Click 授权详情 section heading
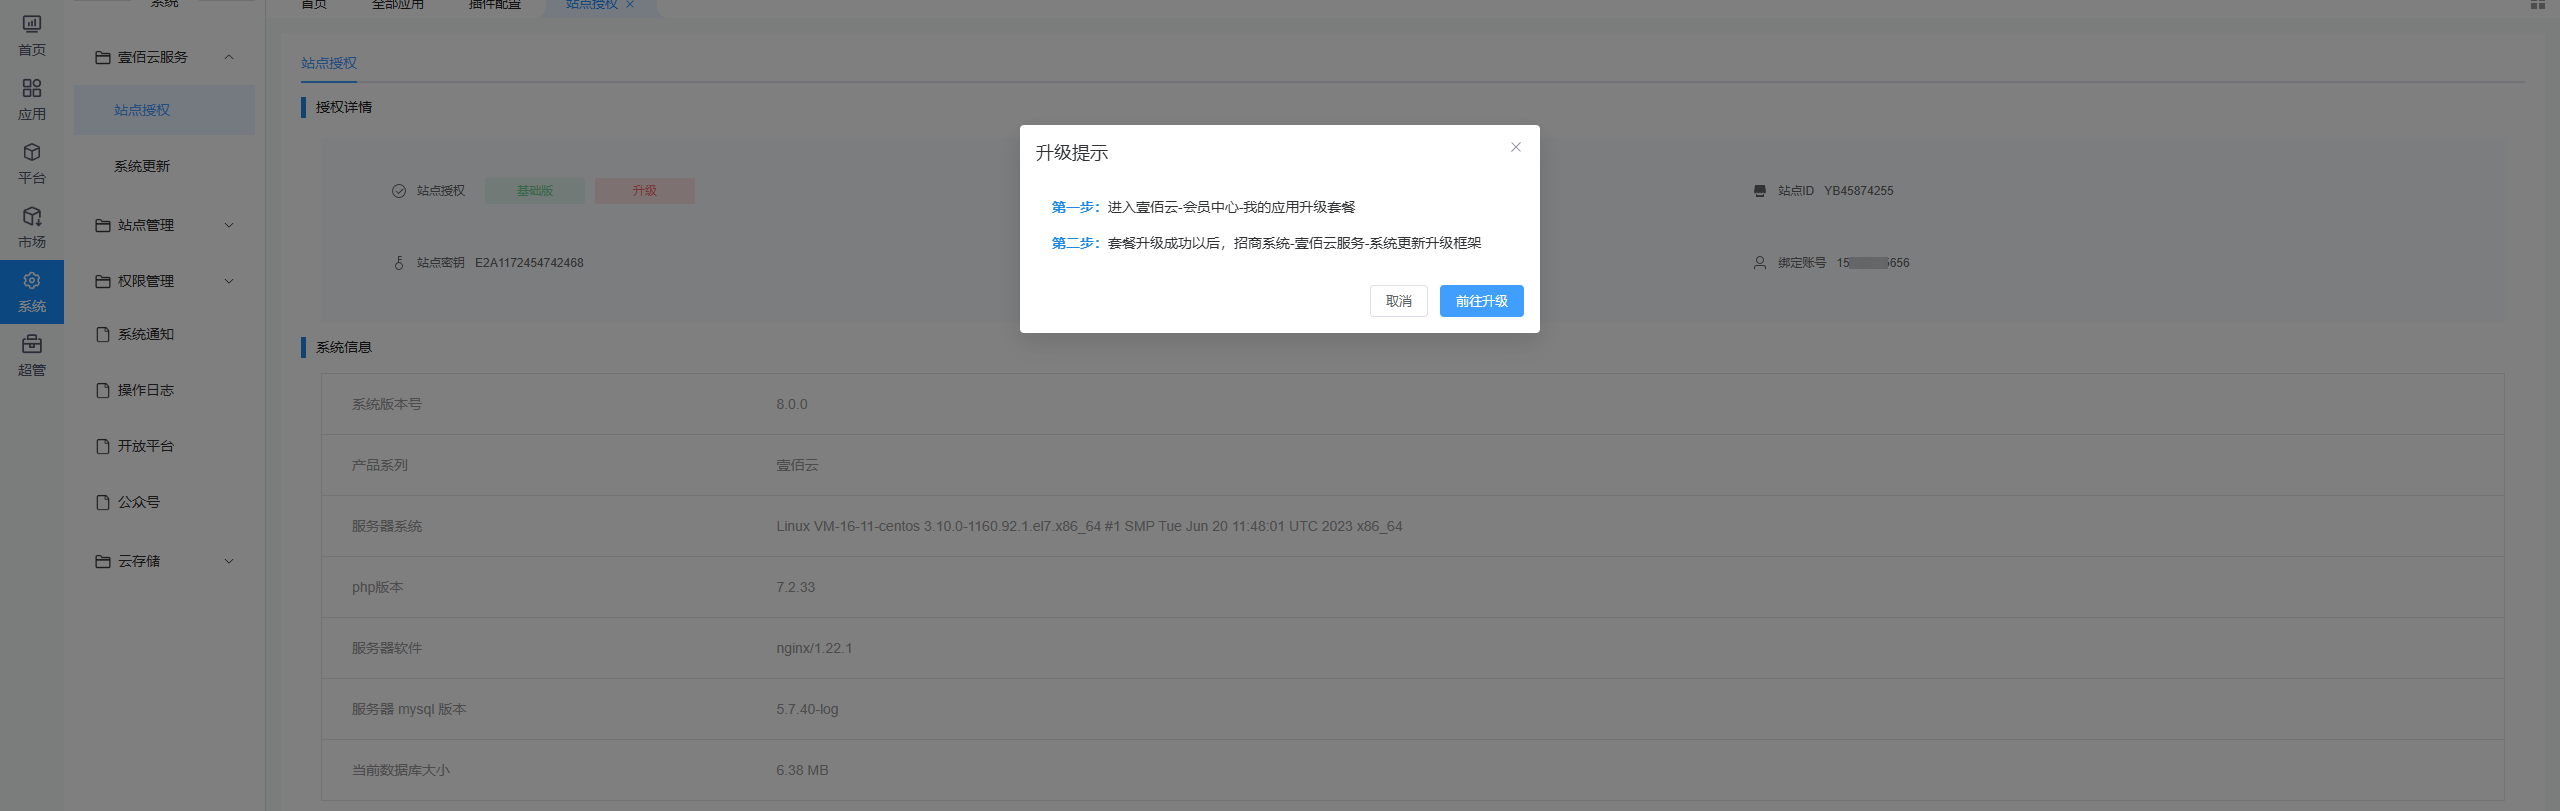 pos(344,107)
